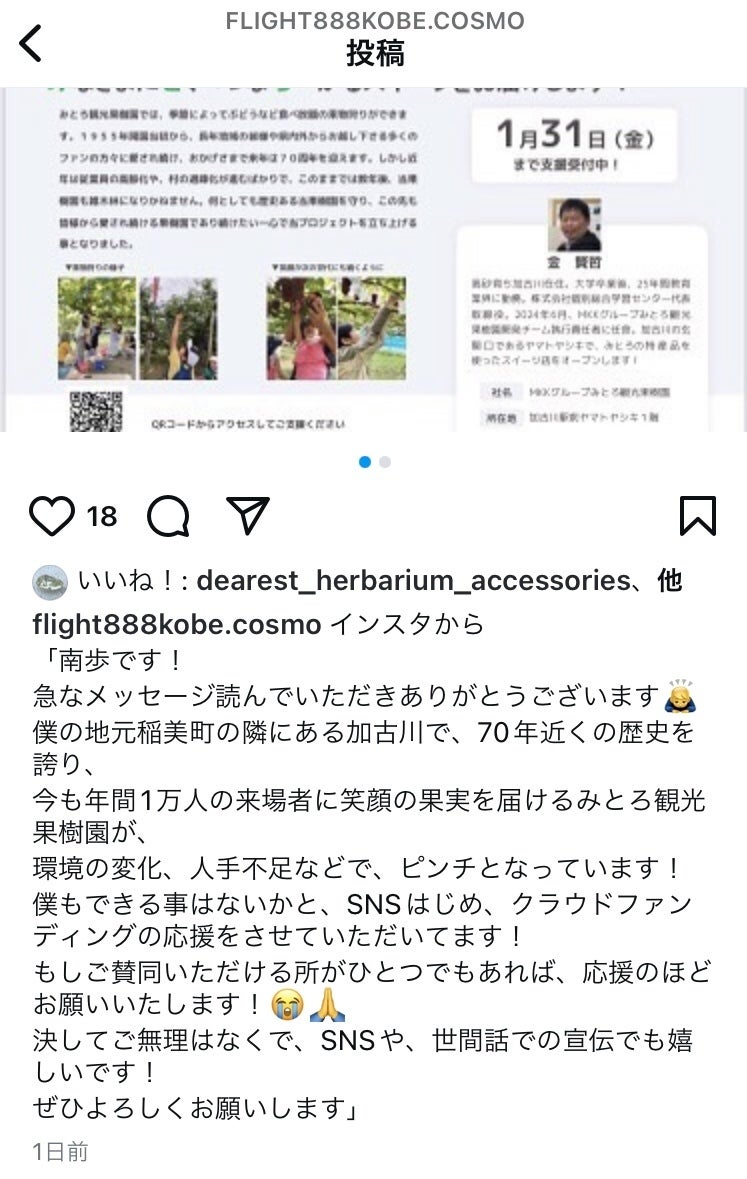This screenshot has height=1179, width=747.
Task: Tap the 1月31日 deadline box in image
Action: (575, 146)
